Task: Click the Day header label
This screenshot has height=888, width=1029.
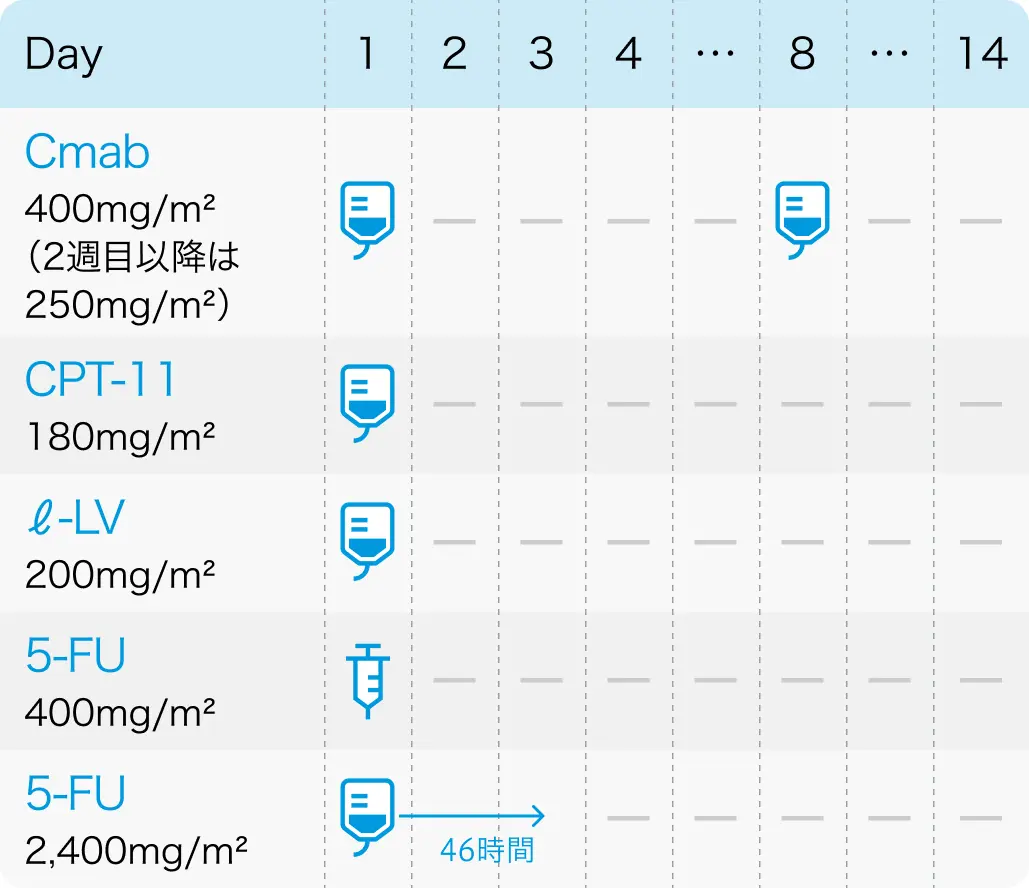Action: [64, 55]
